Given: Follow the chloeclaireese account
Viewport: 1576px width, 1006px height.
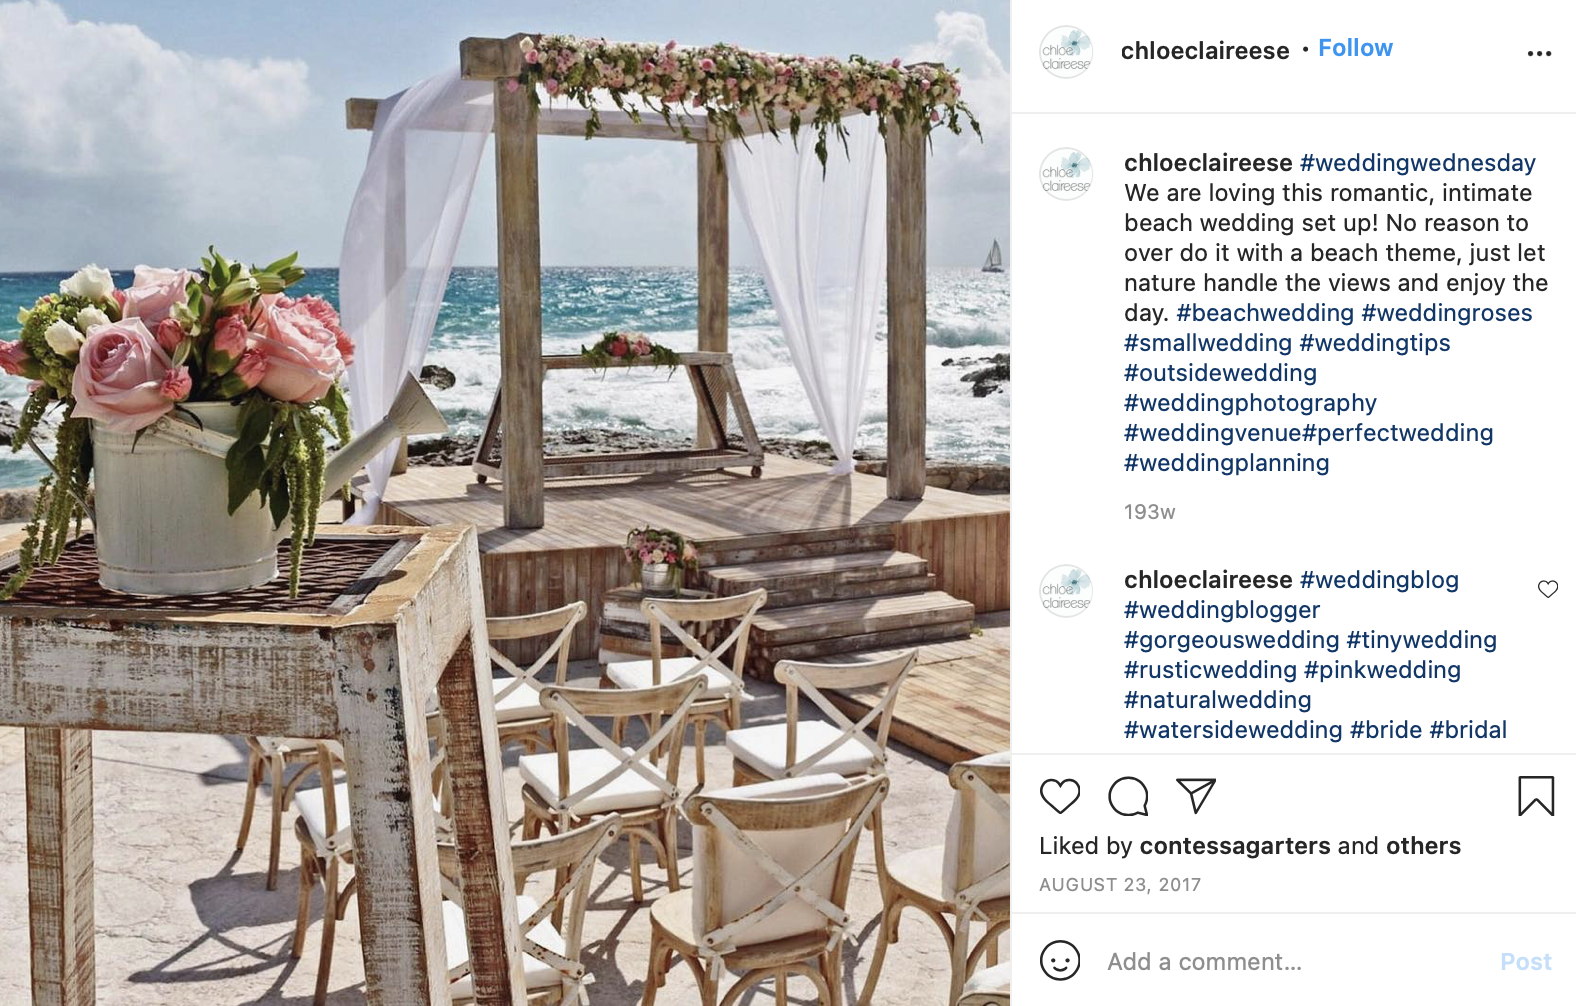Looking at the screenshot, I should coord(1355,48).
